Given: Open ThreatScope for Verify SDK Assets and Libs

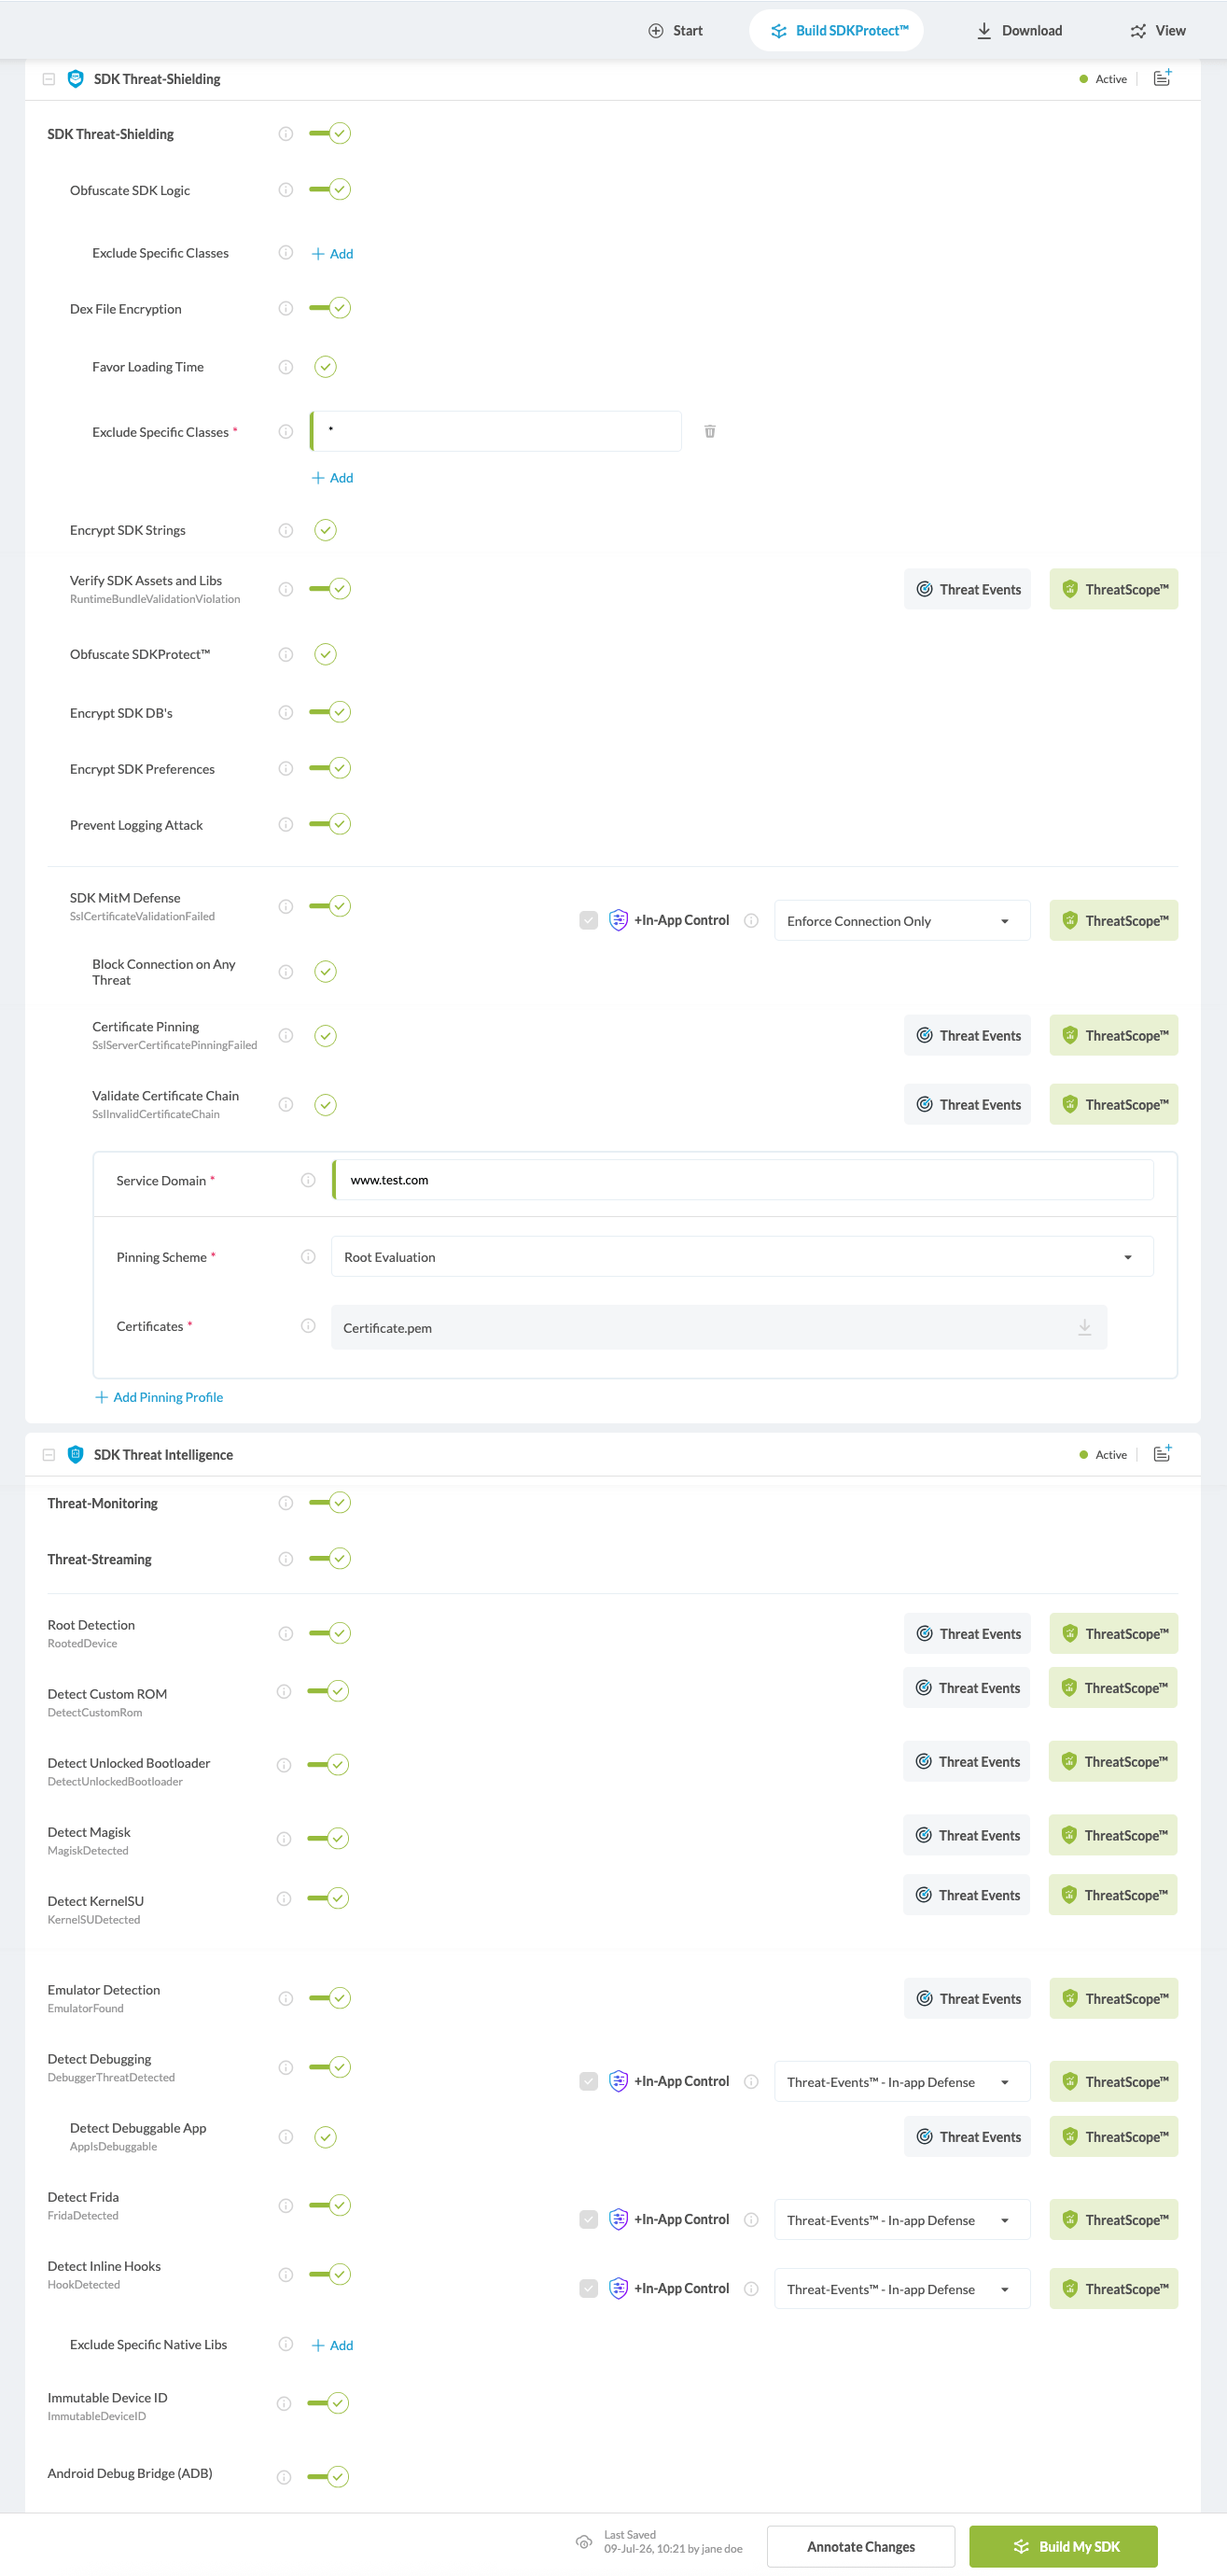Looking at the screenshot, I should pos(1113,589).
